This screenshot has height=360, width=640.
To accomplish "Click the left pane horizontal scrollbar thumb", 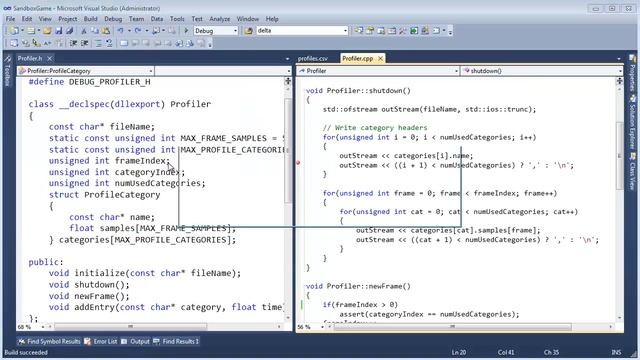I will [131, 327].
